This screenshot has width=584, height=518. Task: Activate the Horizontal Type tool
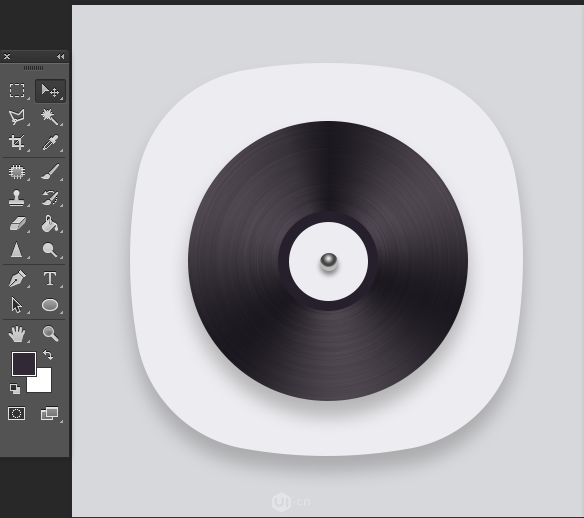point(50,279)
